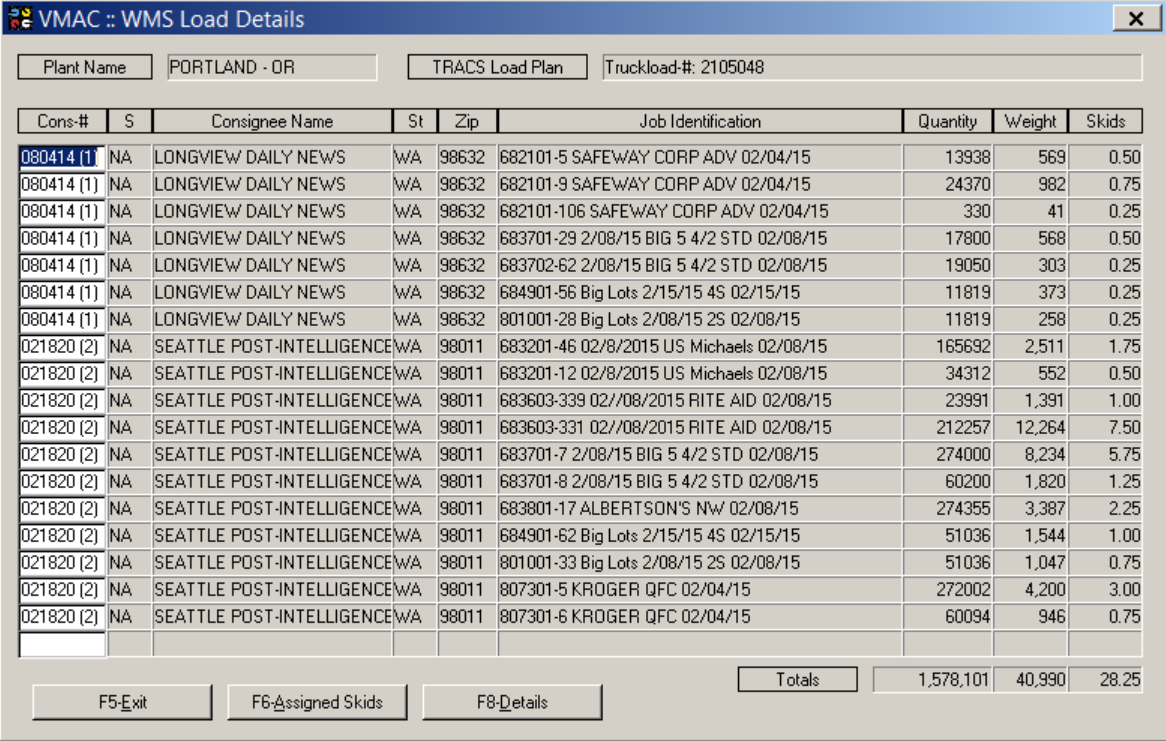Click the empty Cons-# cell in last row
1166x741 pixels.
point(62,644)
